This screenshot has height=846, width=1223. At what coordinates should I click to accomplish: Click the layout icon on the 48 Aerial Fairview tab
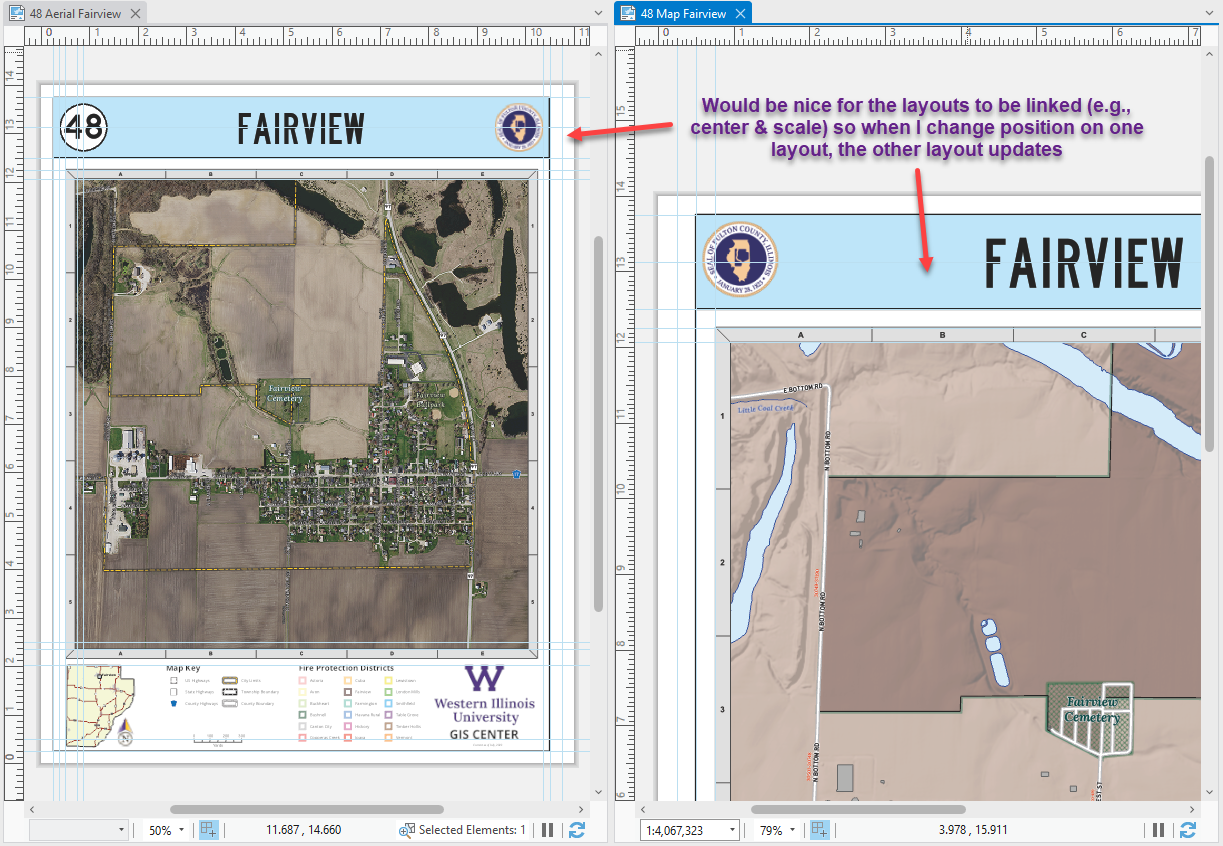[18, 14]
